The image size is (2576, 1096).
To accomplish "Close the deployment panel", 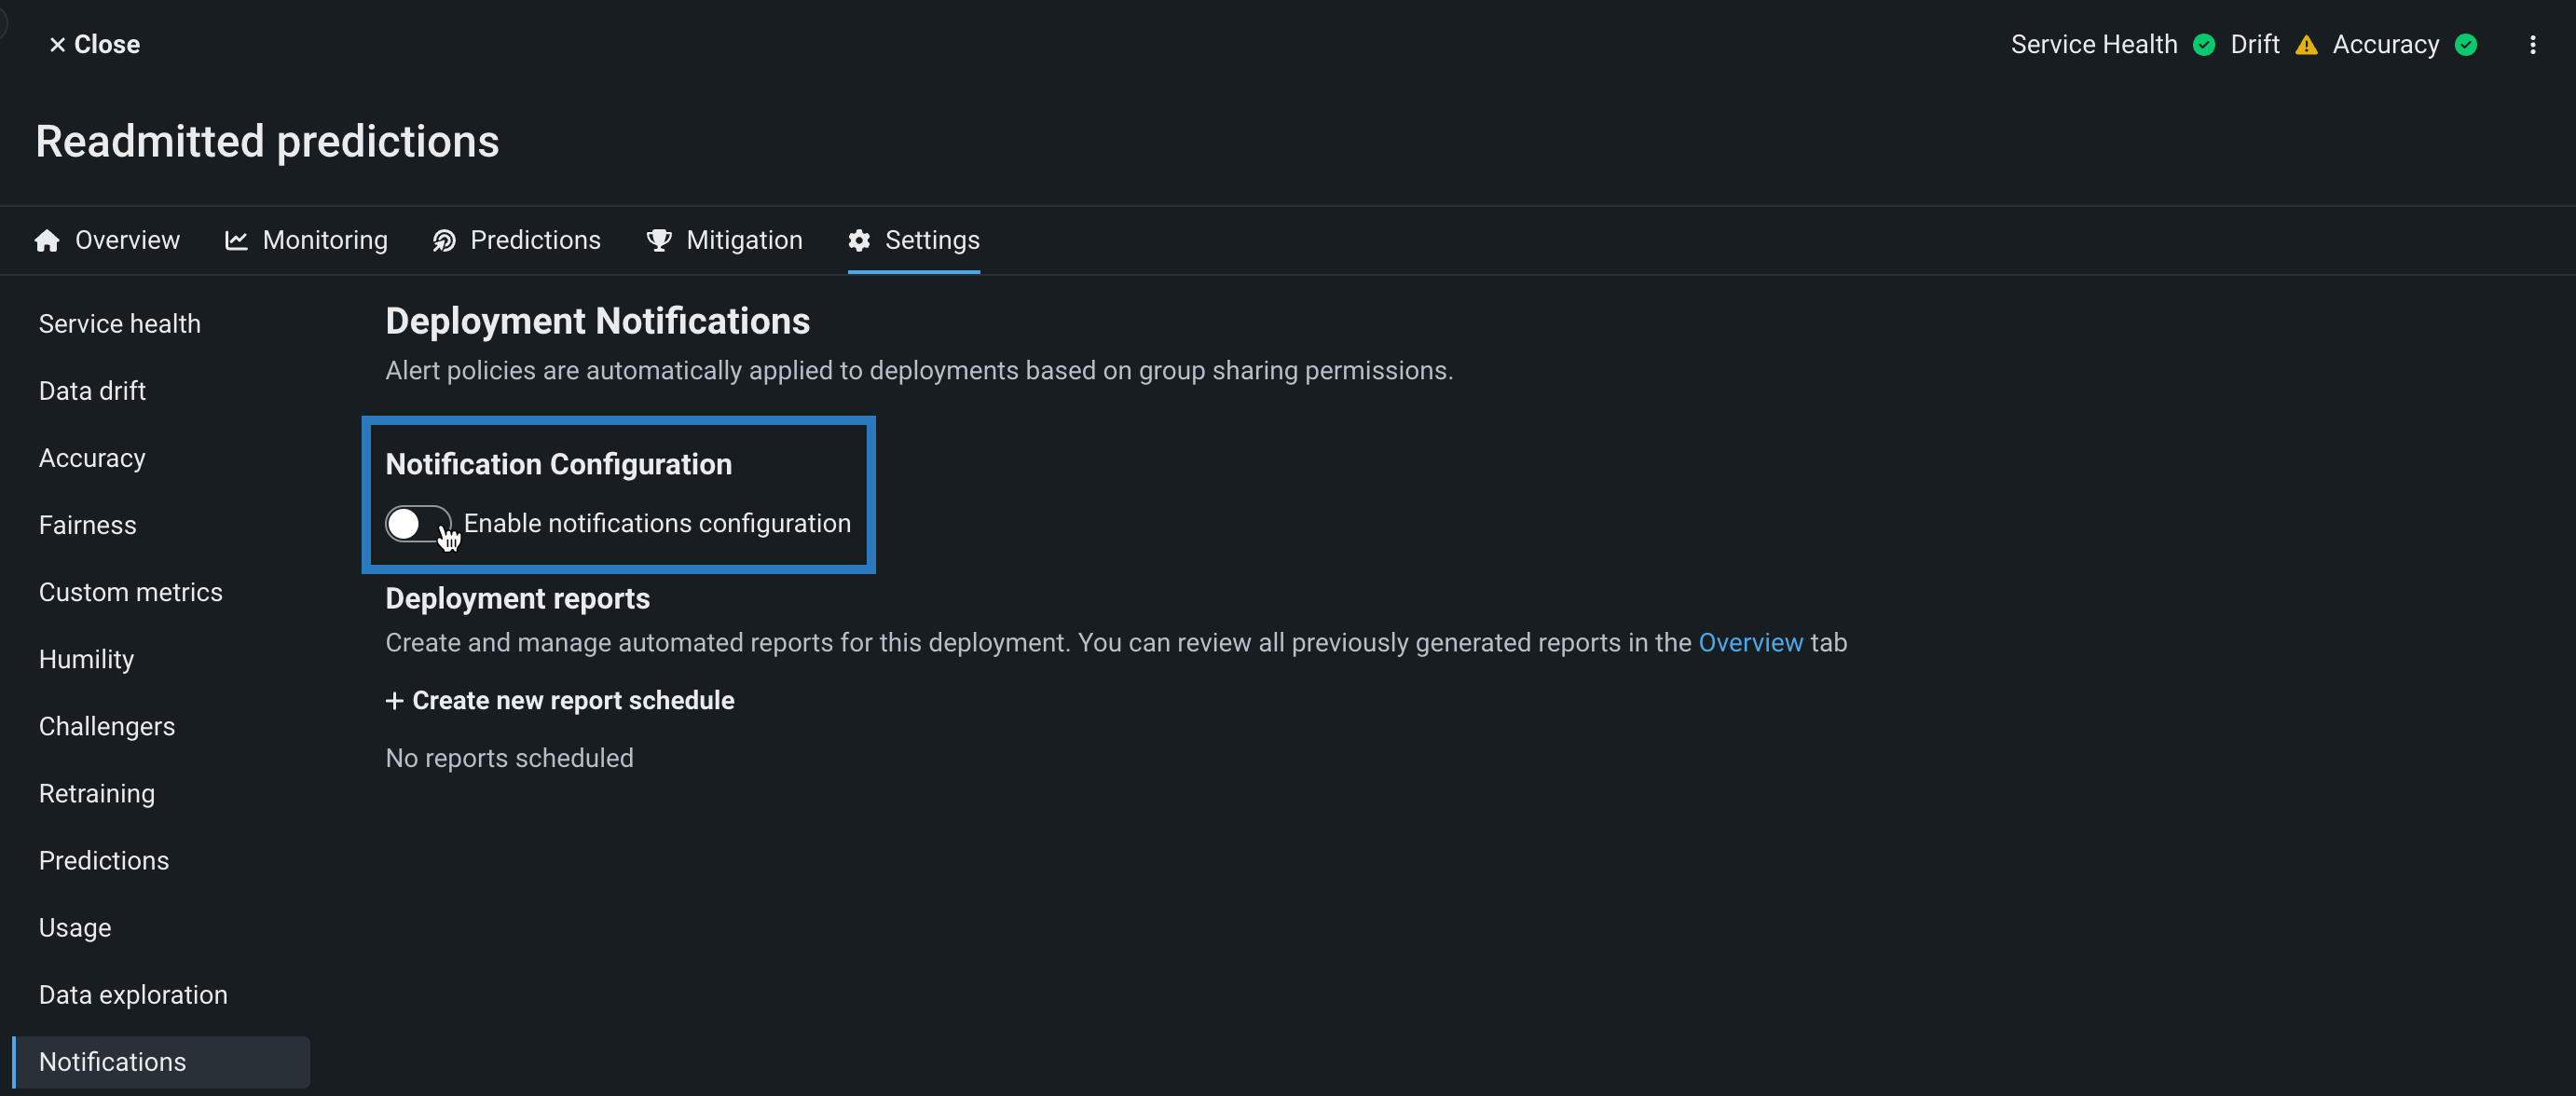I will tap(94, 45).
